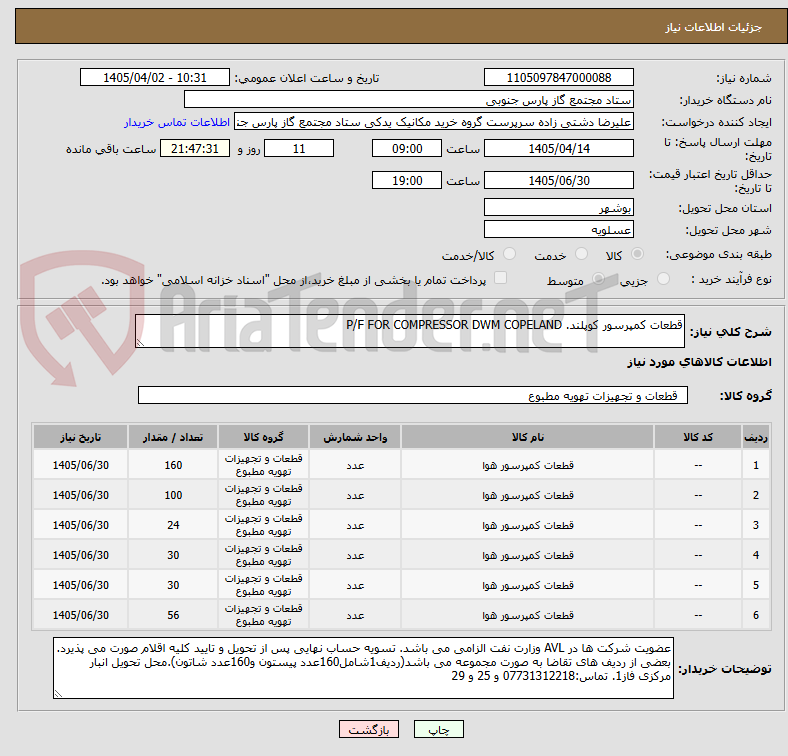The width and height of the screenshot is (788, 756).
Task: Click the گروه کالا field قطعات و تجهیزات تهویه مطبوع
Action: pyautogui.click(x=413, y=396)
